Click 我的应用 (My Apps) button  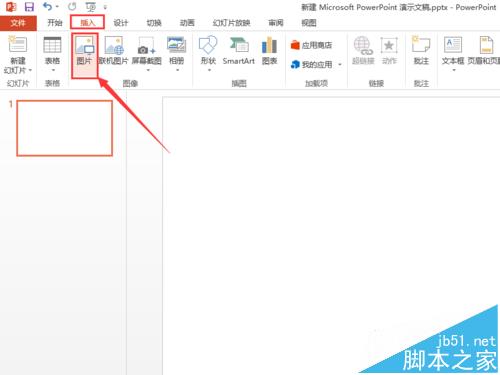coord(311,64)
